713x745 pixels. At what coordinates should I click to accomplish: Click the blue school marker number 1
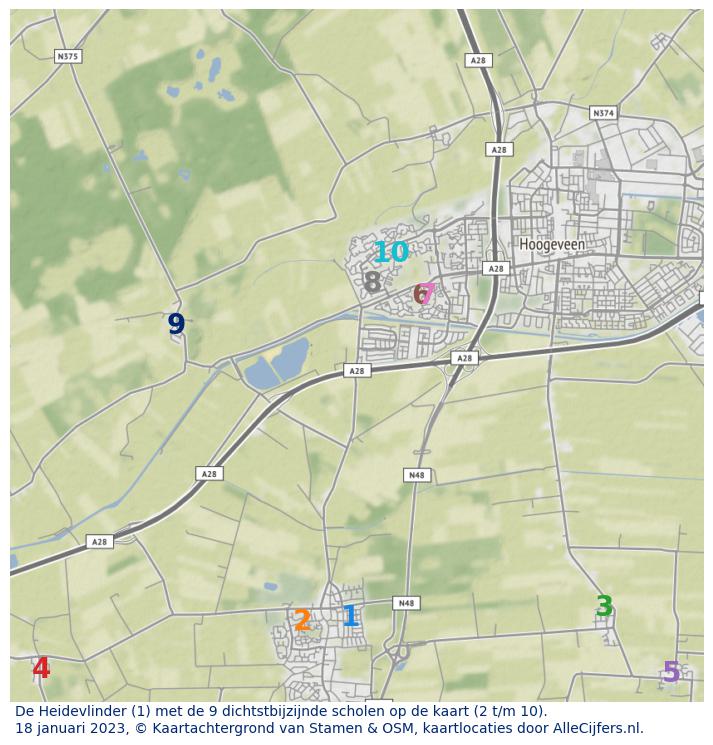point(350,616)
